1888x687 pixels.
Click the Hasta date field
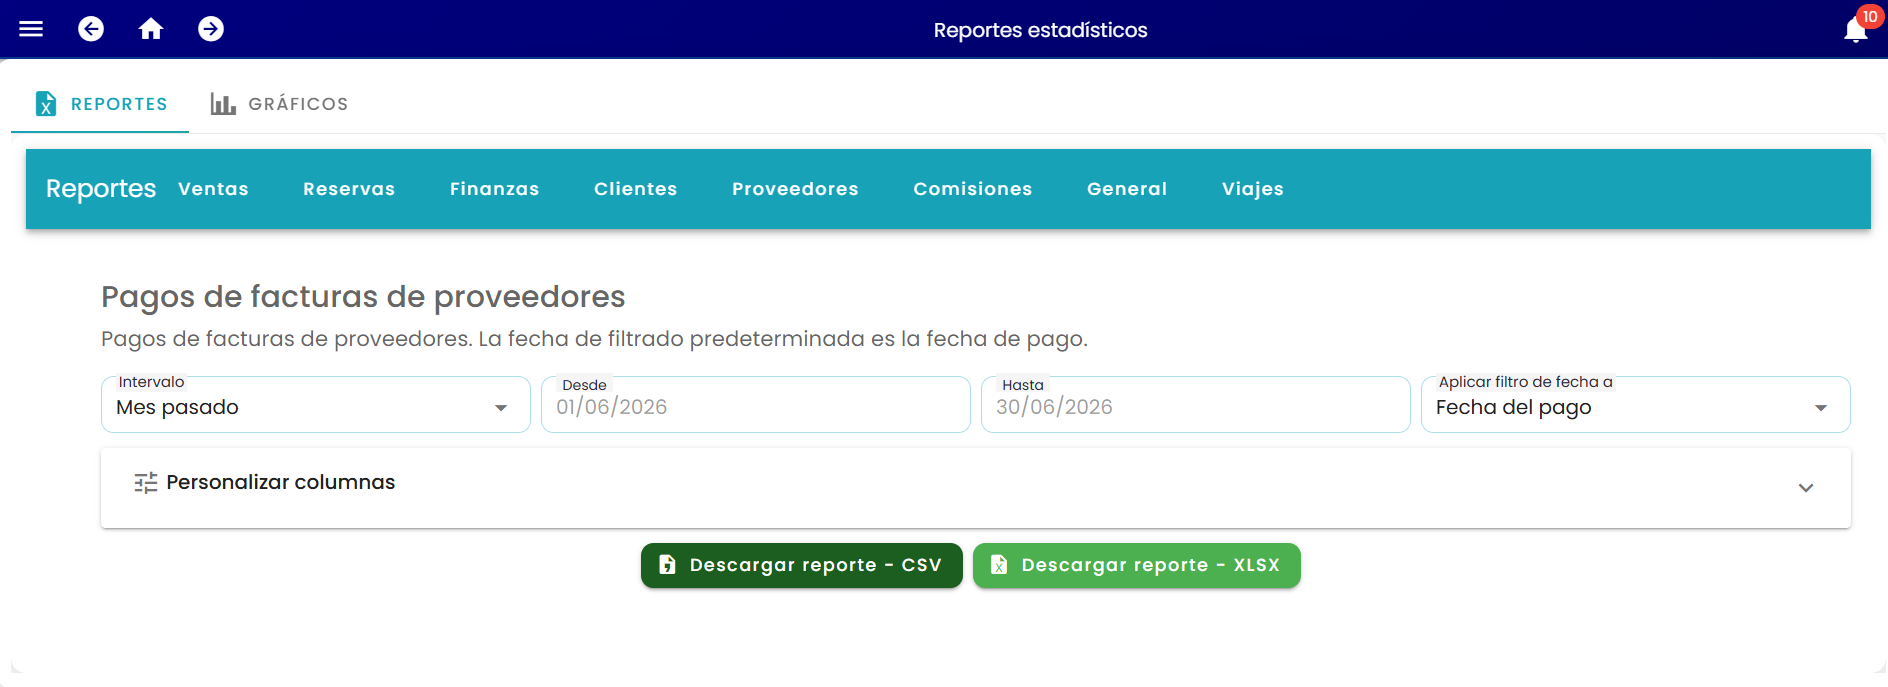point(1196,405)
